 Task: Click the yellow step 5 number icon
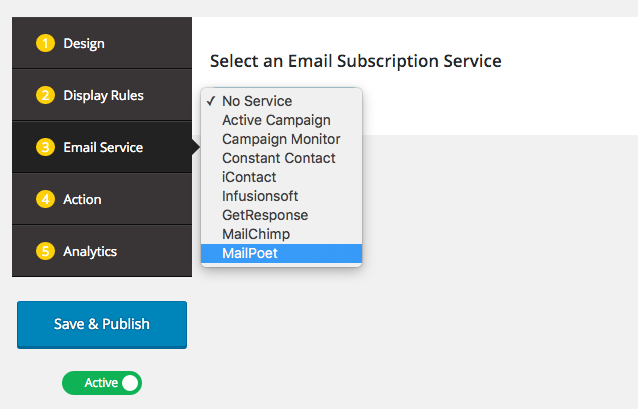[x=45, y=252]
